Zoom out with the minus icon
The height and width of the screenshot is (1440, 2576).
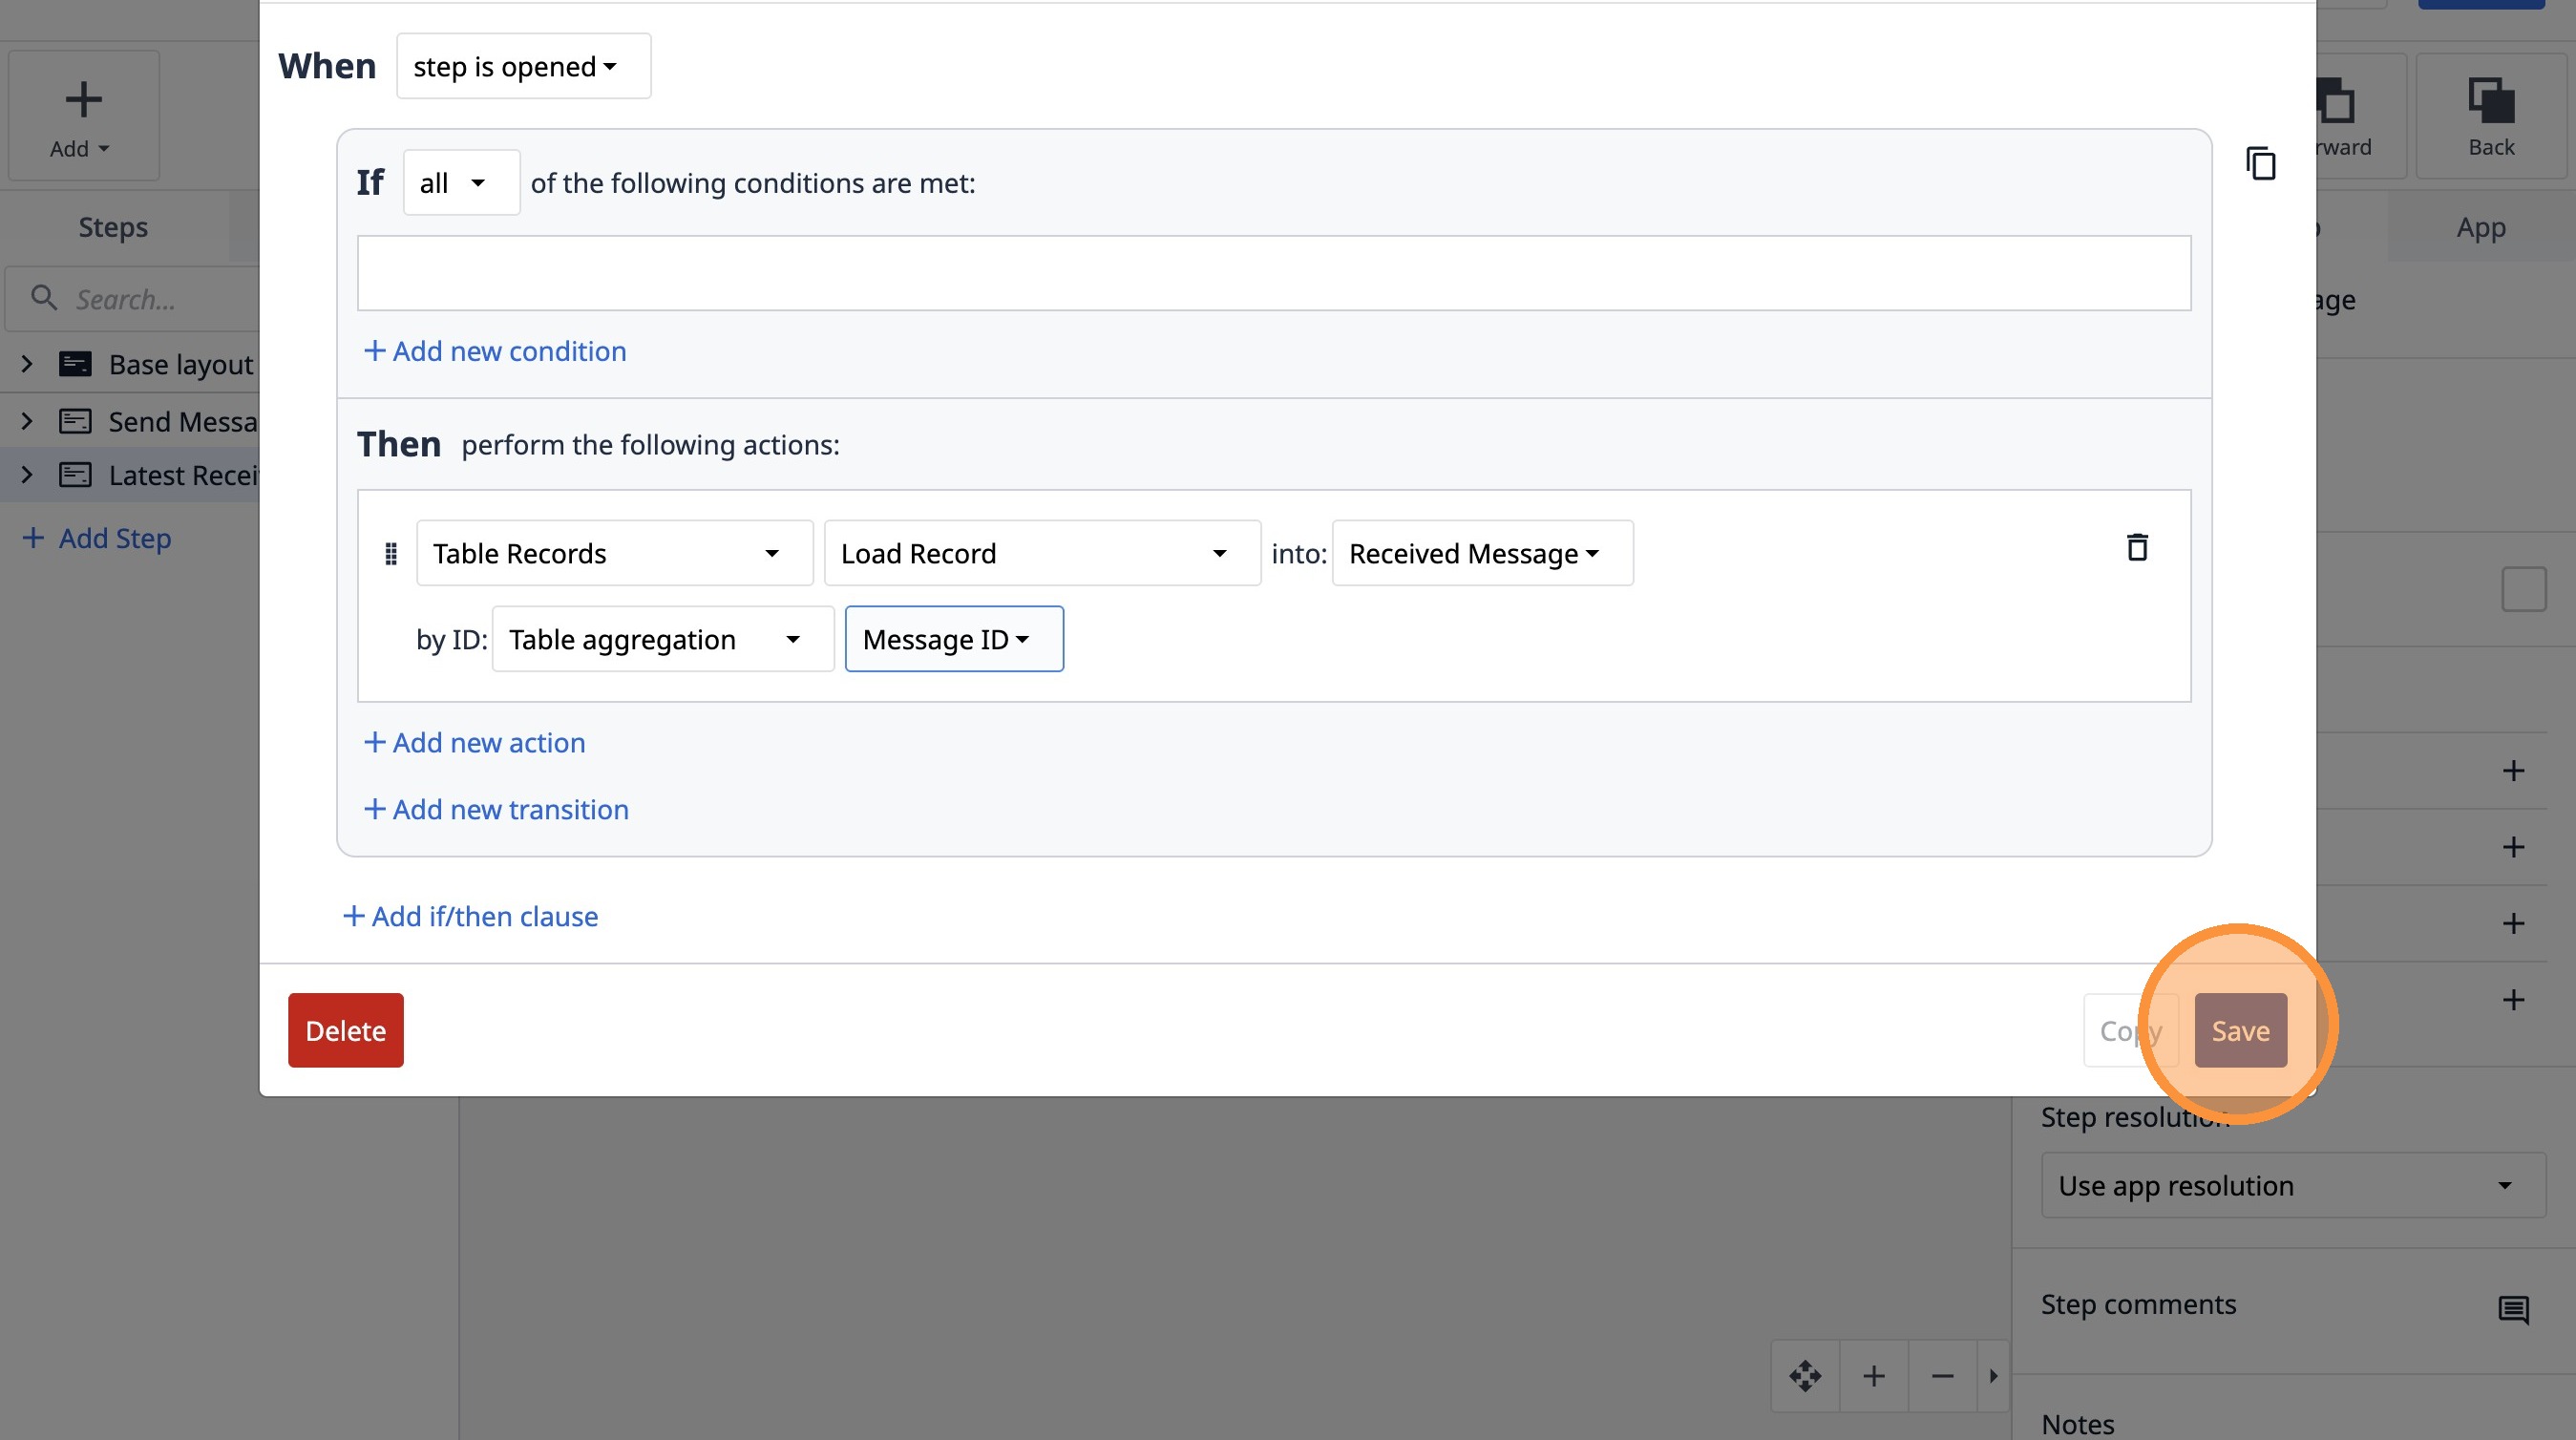click(1942, 1376)
